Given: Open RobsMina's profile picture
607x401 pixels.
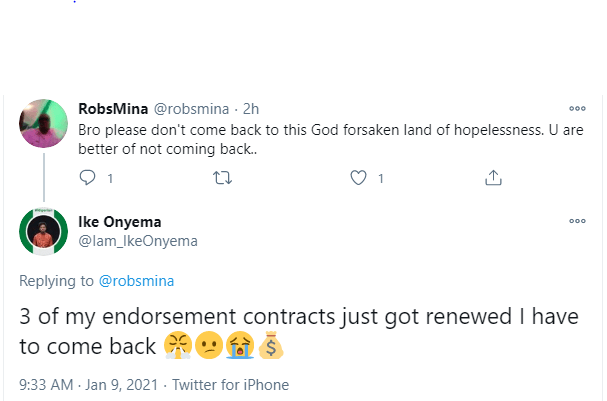Looking at the screenshot, I should tap(43, 124).
